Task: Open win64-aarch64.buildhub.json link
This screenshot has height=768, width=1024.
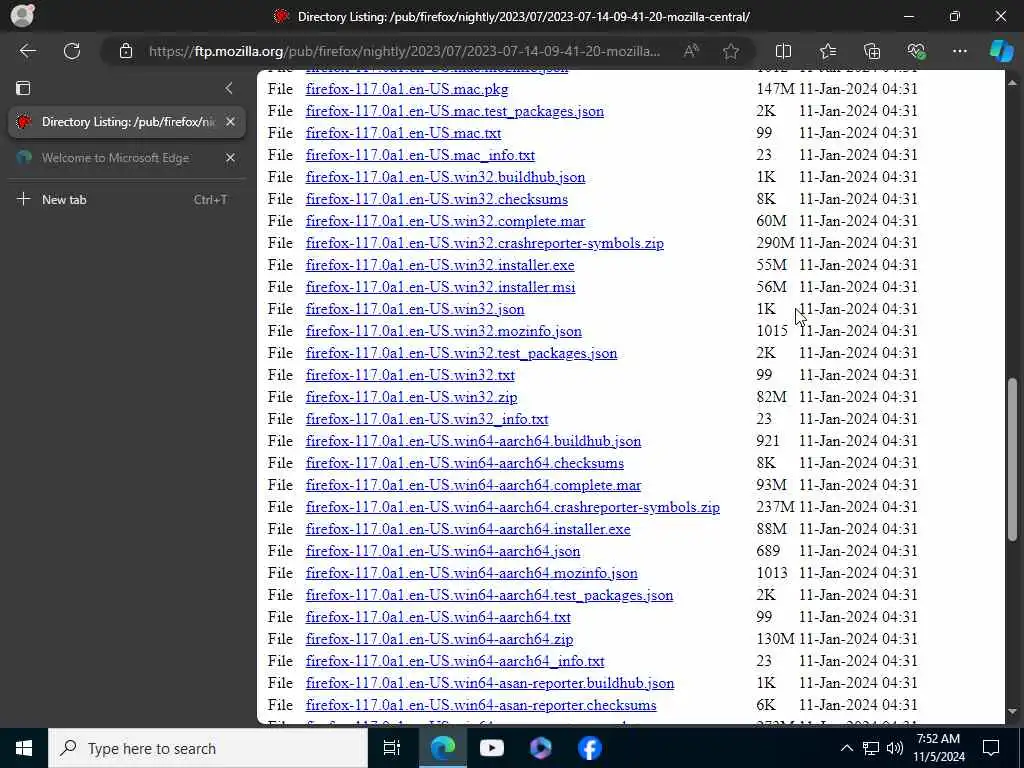Action: pyautogui.click(x=473, y=441)
